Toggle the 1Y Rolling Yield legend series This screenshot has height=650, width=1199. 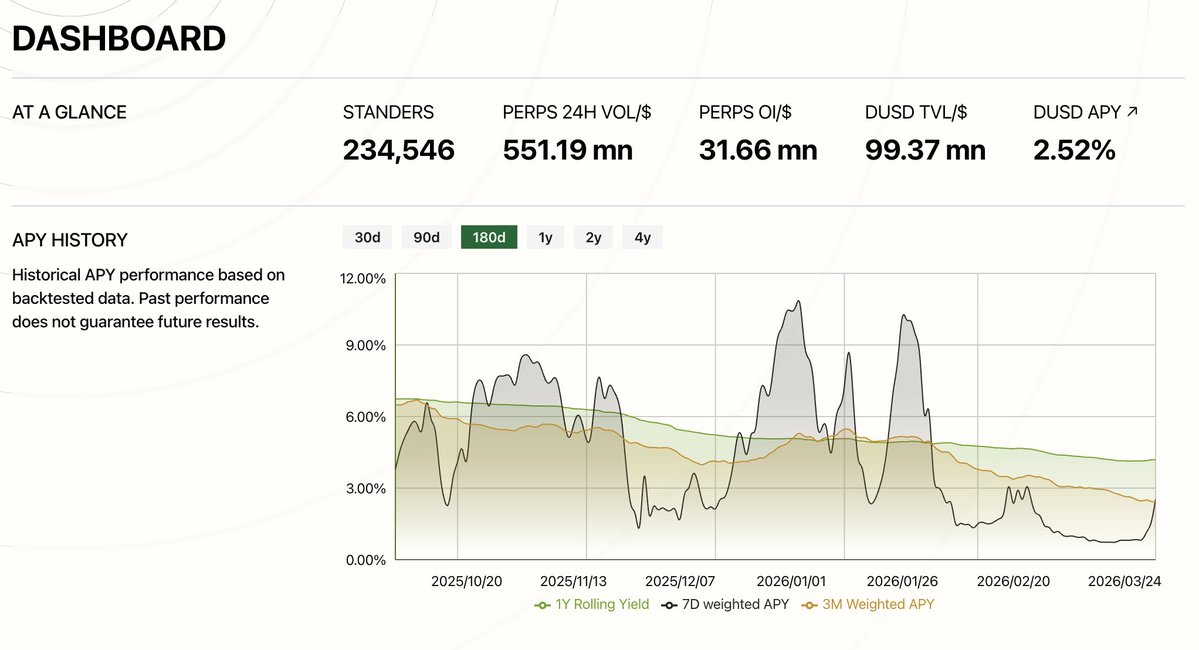pos(592,604)
